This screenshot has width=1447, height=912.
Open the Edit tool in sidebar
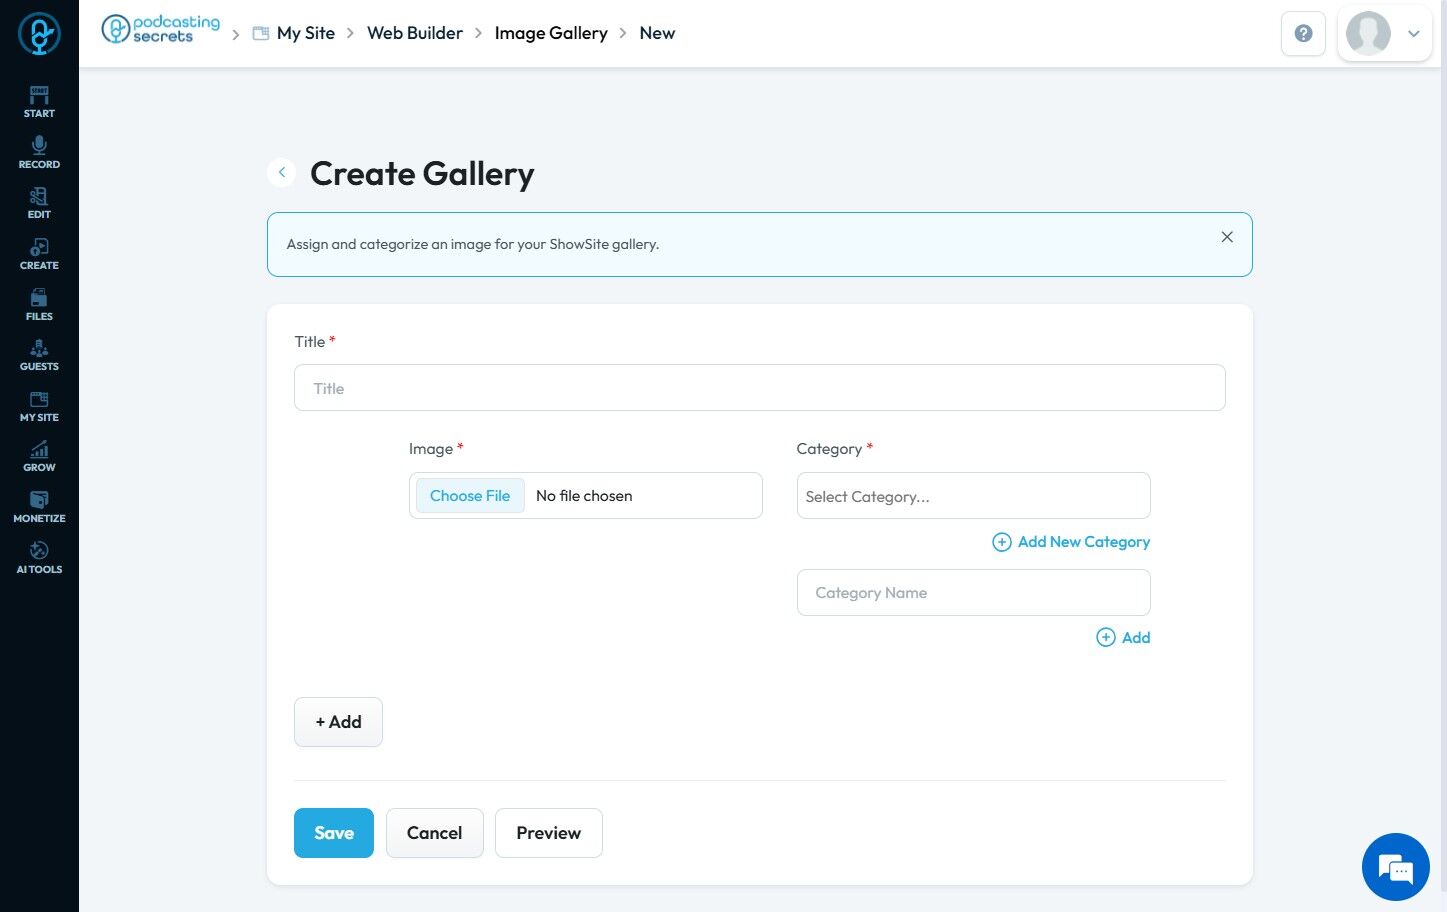tap(39, 202)
